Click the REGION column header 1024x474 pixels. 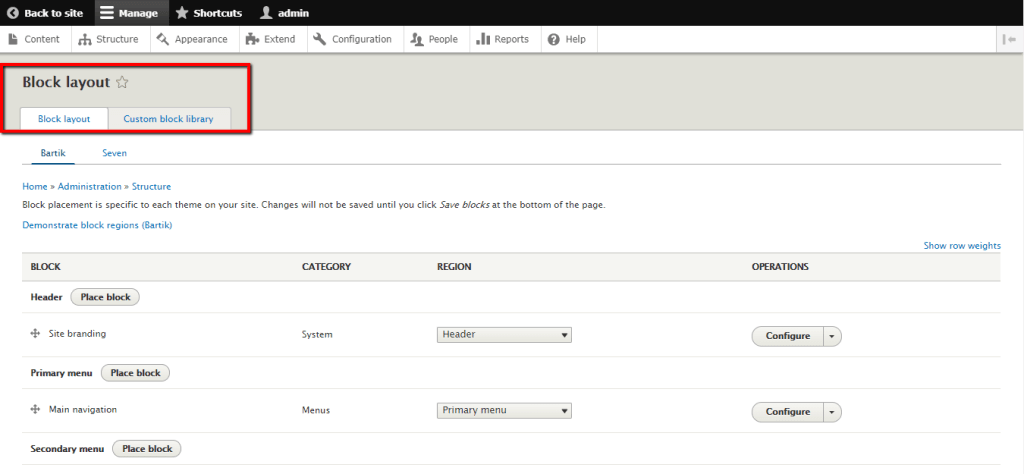click(454, 267)
